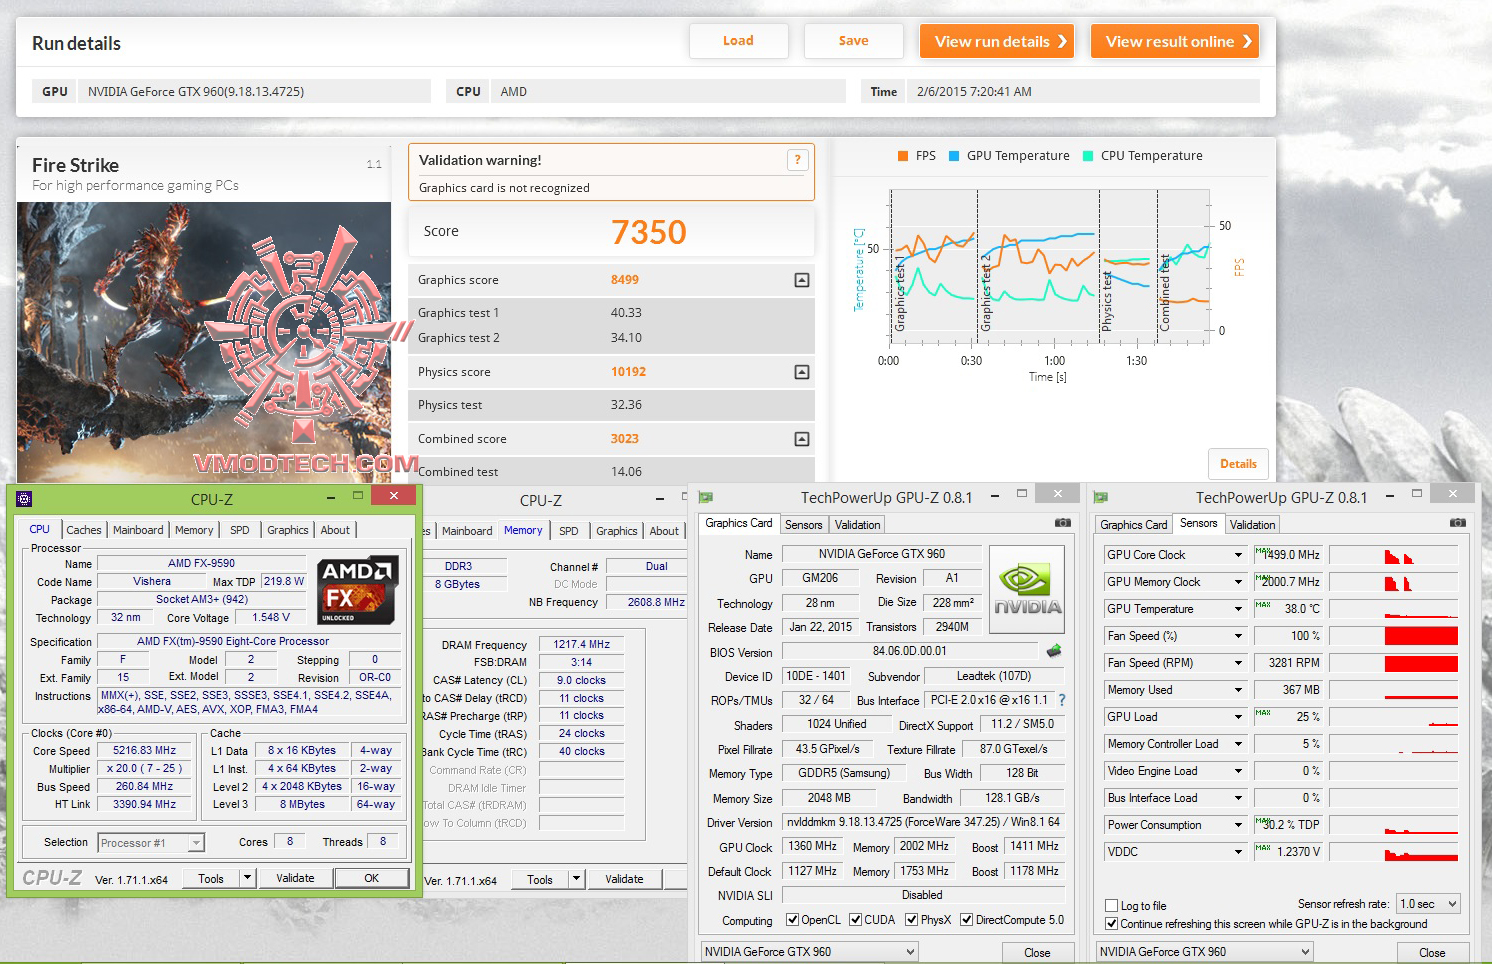Click the CPU Name field showing AMD FX-9590
This screenshot has height=964, width=1492.
click(201, 564)
